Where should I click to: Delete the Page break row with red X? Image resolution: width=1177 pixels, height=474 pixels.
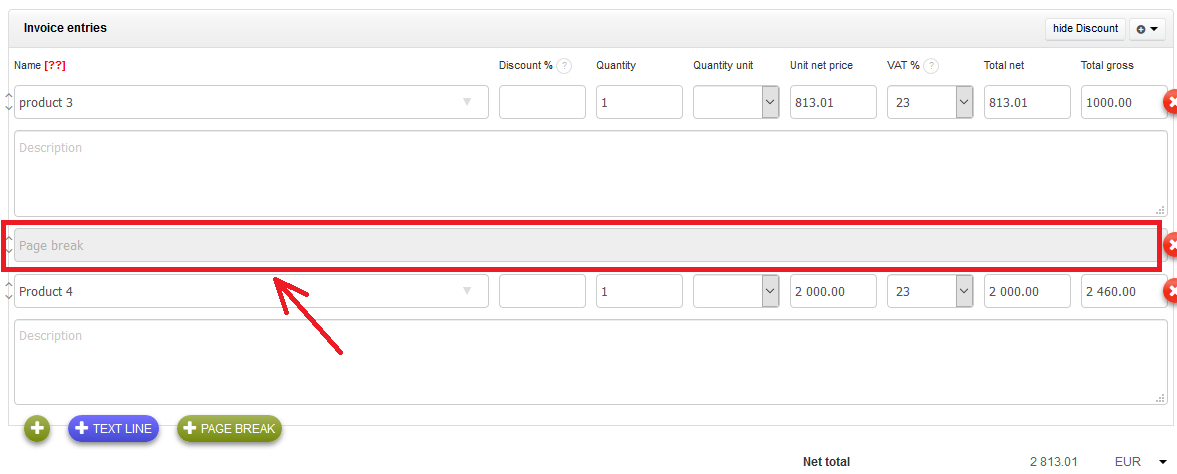point(1171,245)
